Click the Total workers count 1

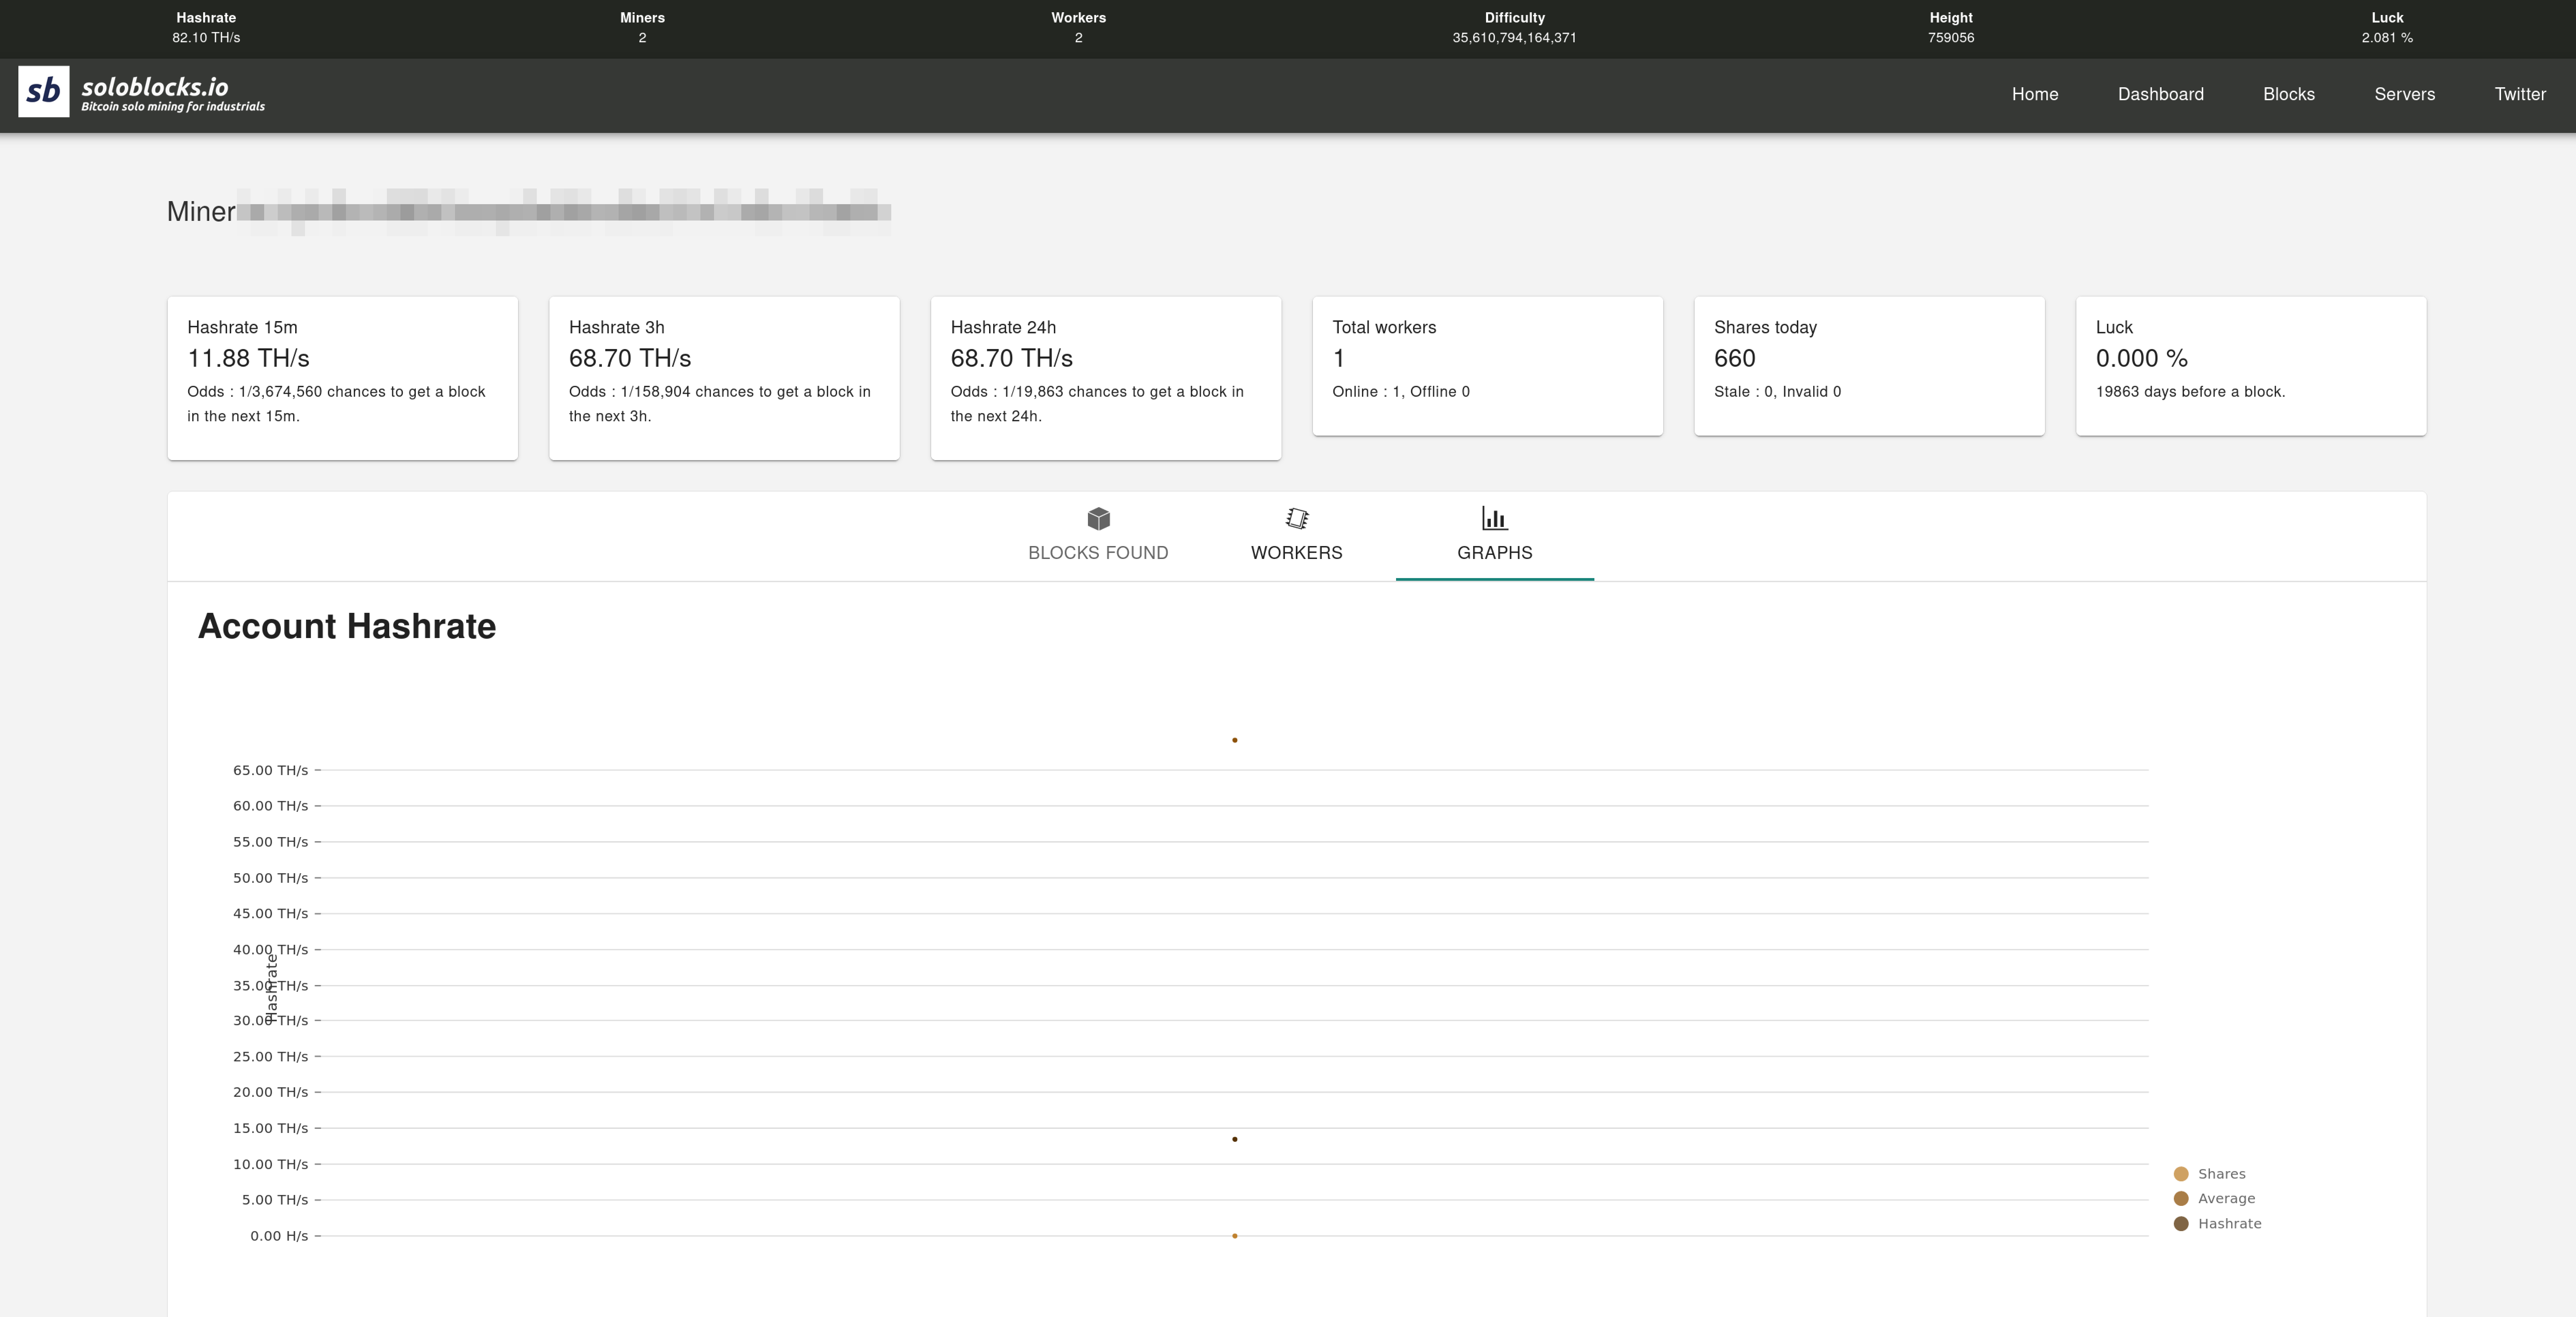1339,358
